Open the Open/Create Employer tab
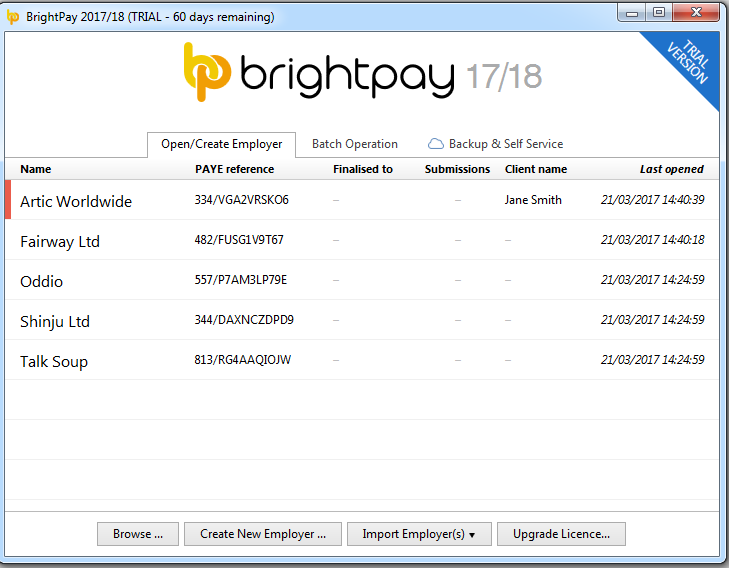The height and width of the screenshot is (568, 729). click(x=221, y=145)
